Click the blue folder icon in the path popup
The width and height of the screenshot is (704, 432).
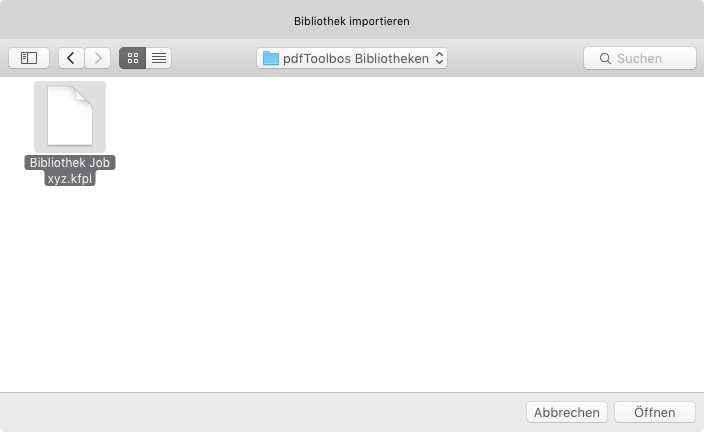271,58
